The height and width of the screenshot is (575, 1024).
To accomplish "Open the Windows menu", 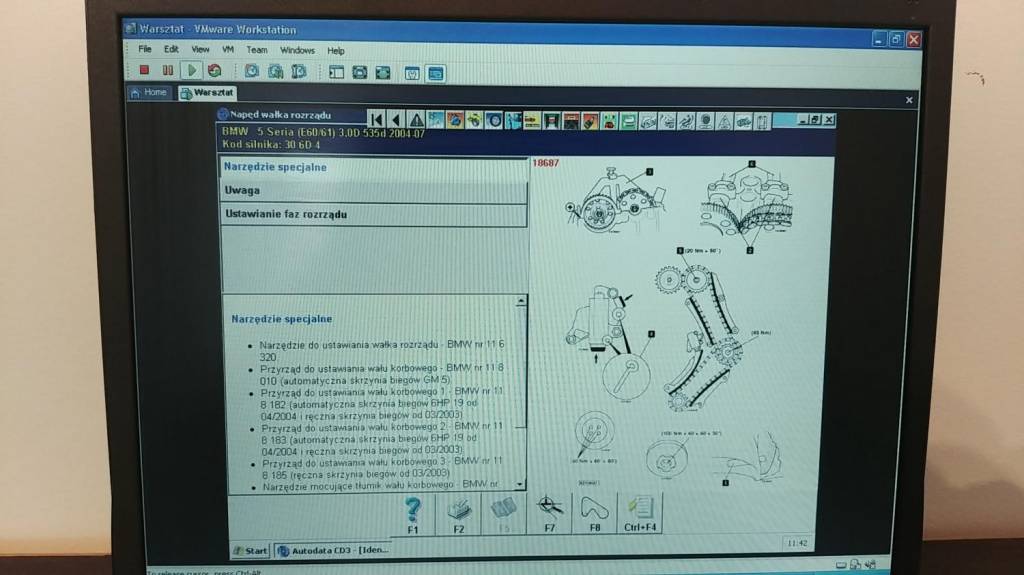I will point(297,50).
